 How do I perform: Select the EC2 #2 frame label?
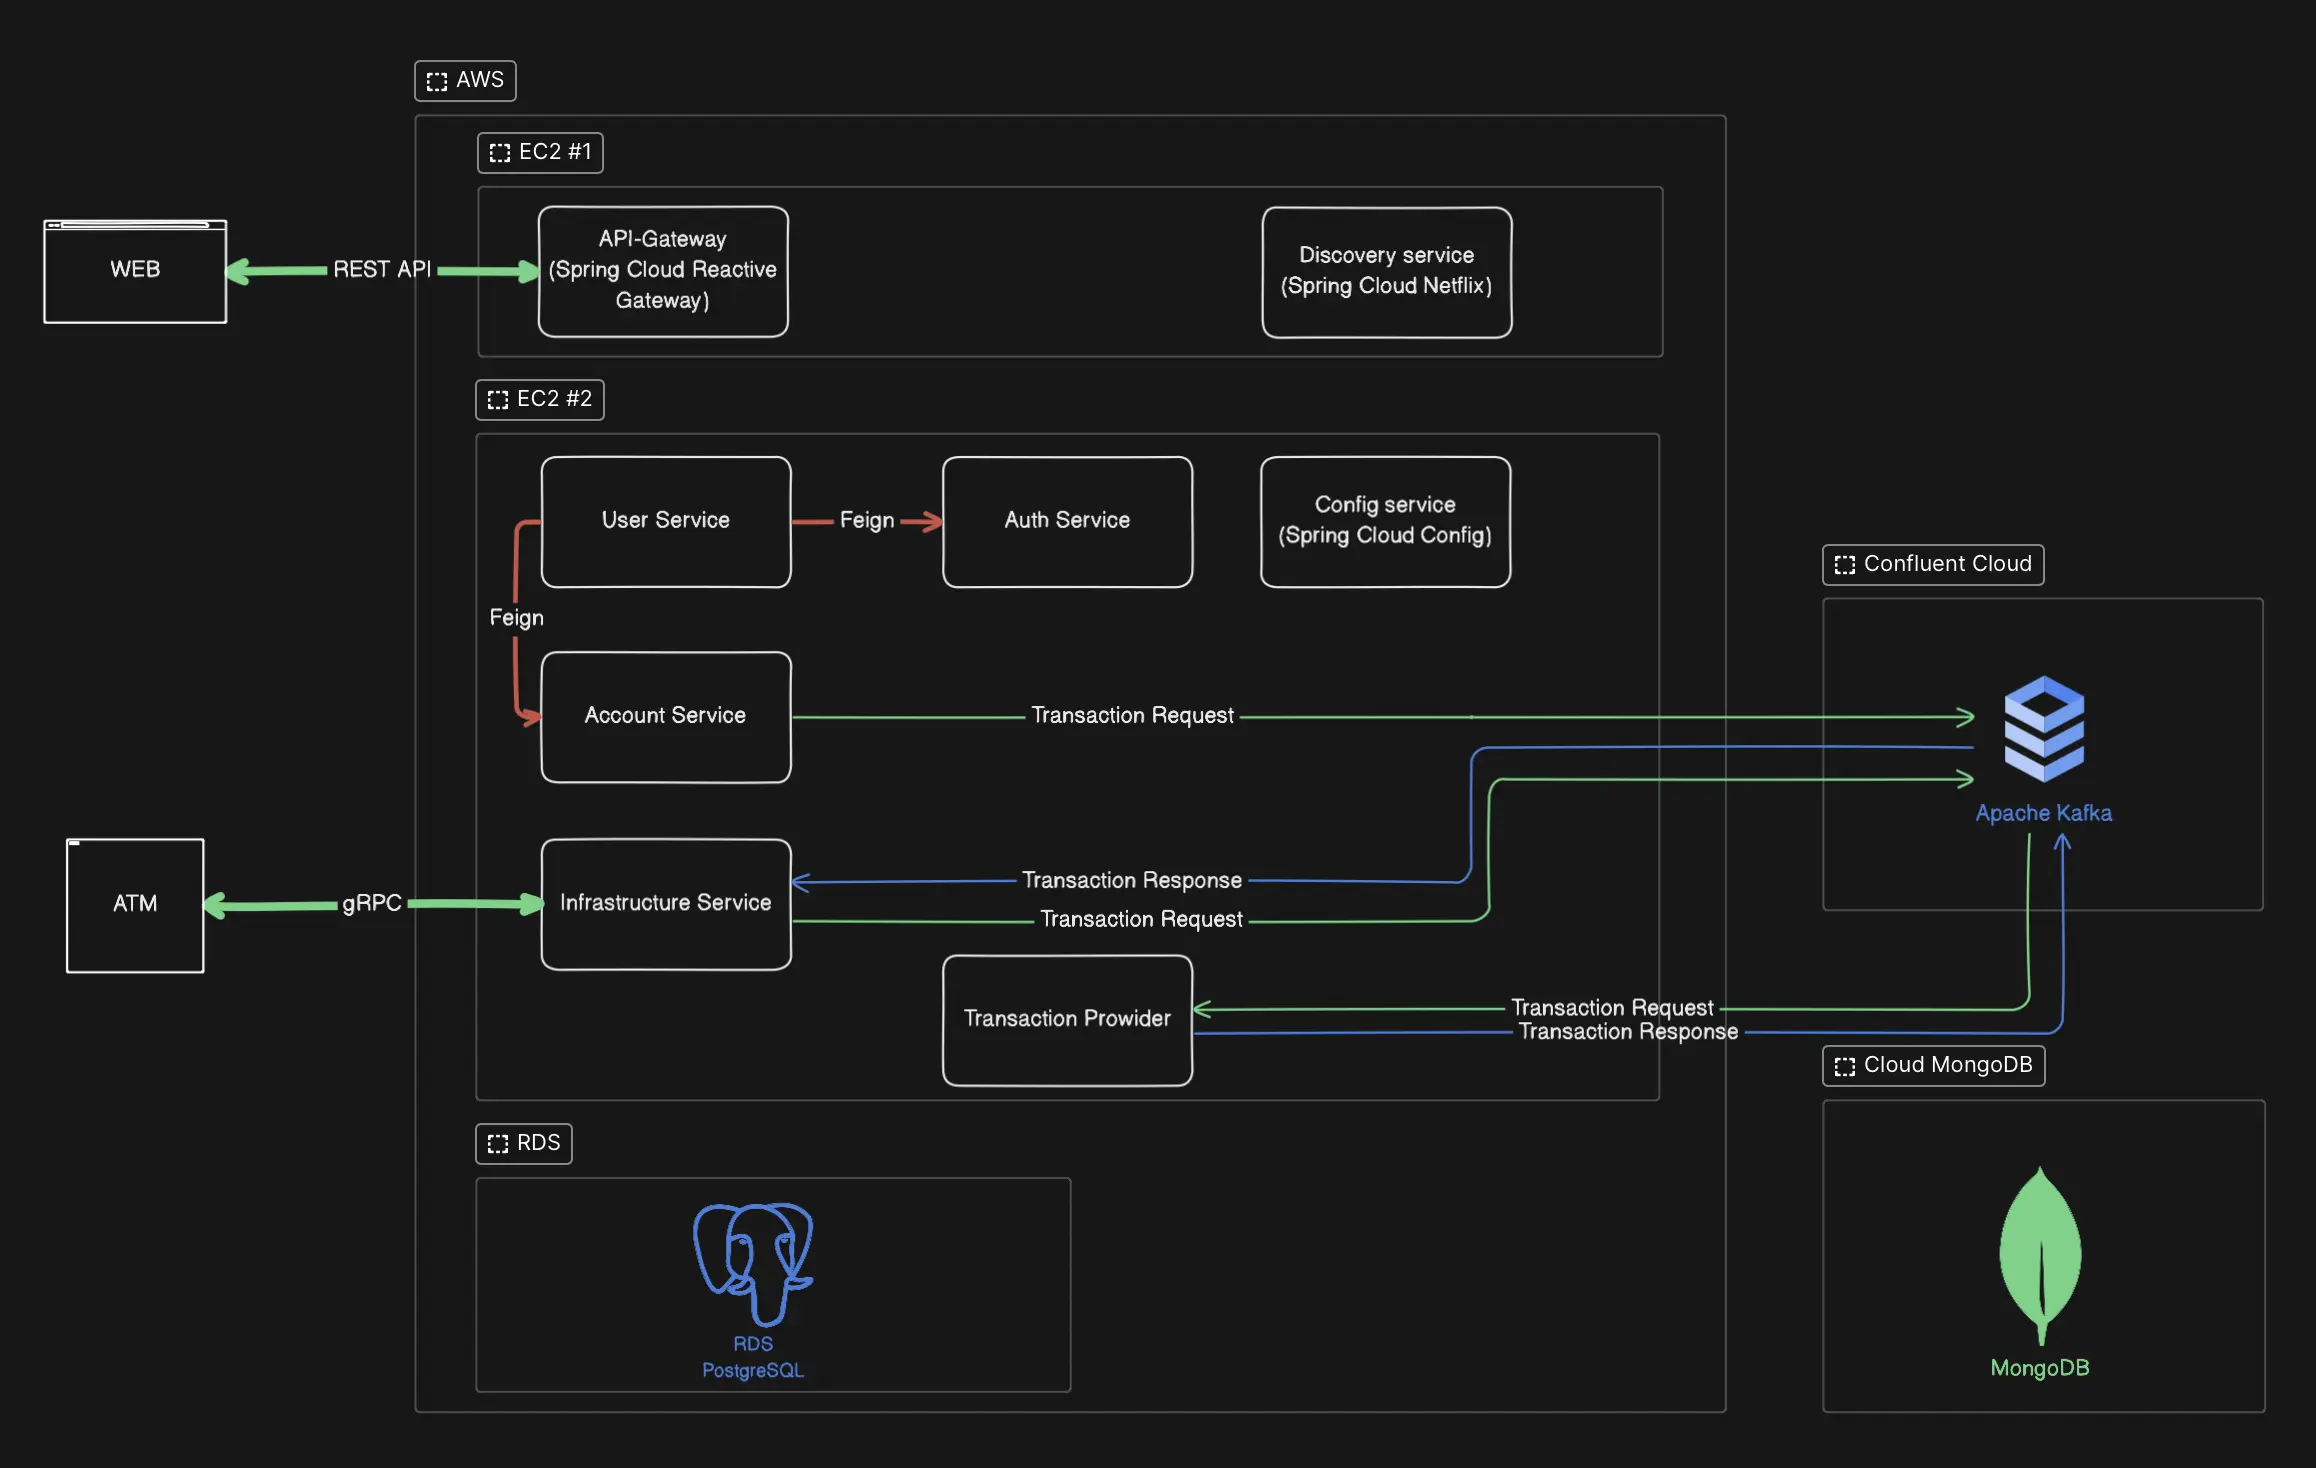pyautogui.click(x=540, y=399)
